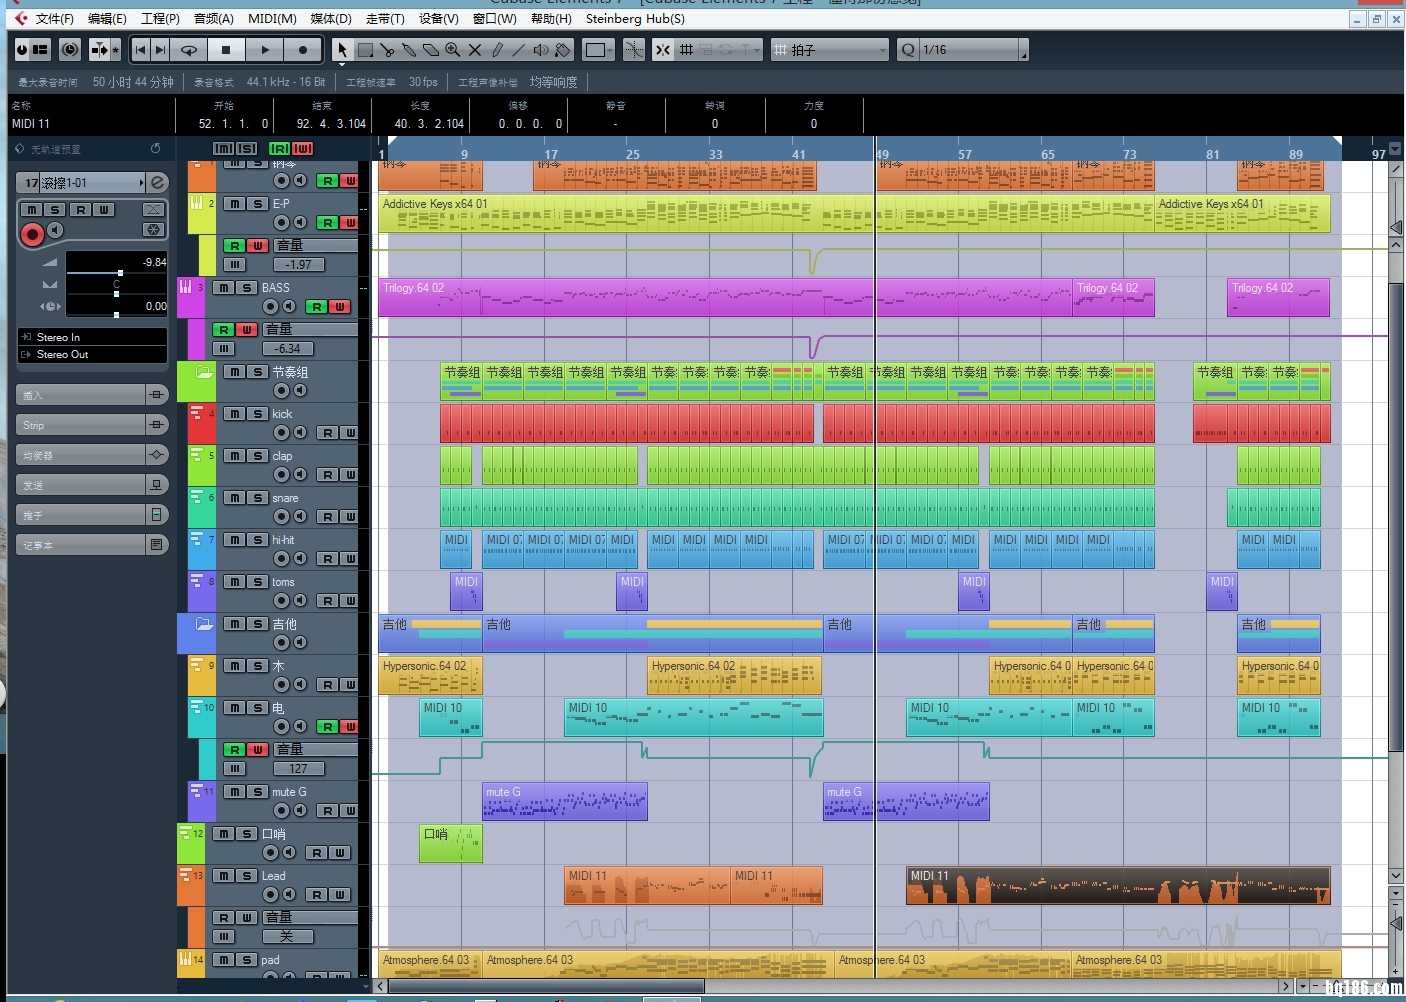
Task: Click the Stereo In input routing
Action: pyautogui.click(x=92, y=337)
